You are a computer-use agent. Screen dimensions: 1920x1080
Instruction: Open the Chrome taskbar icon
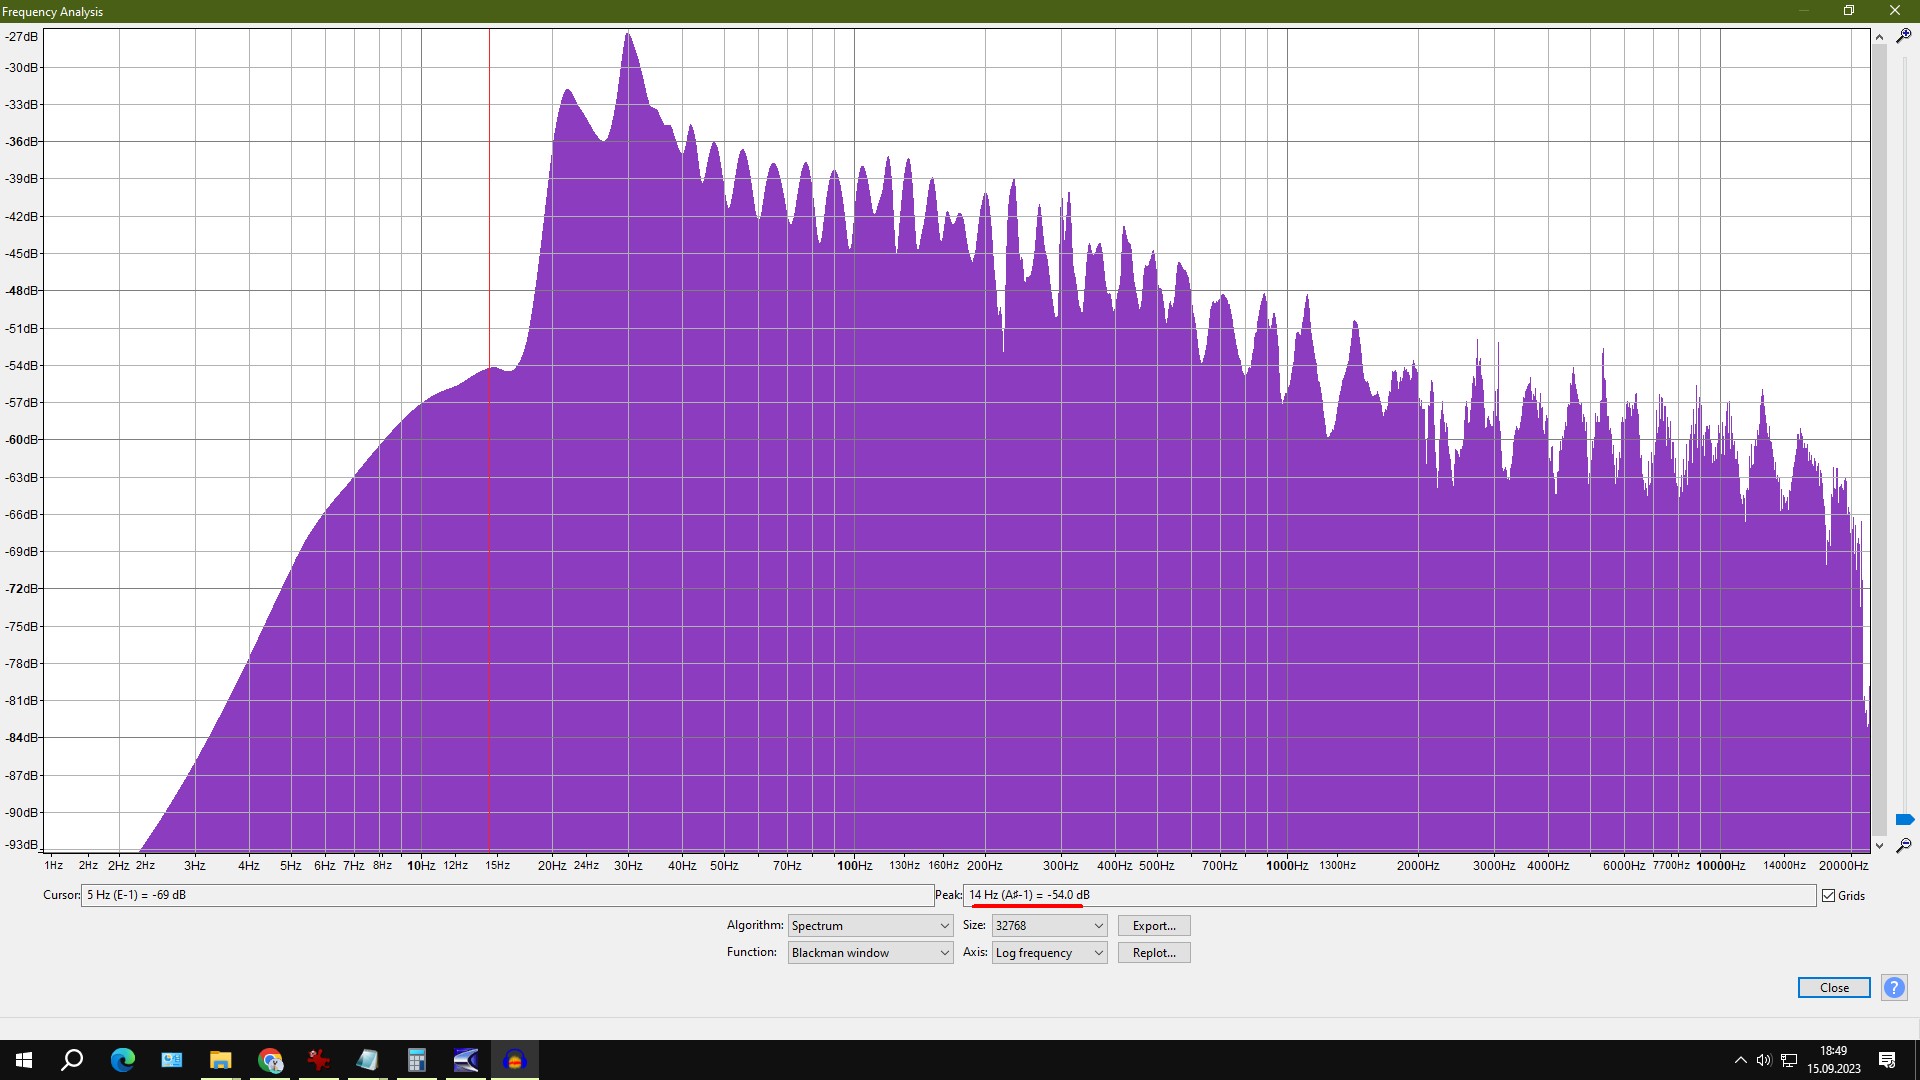click(x=270, y=1060)
